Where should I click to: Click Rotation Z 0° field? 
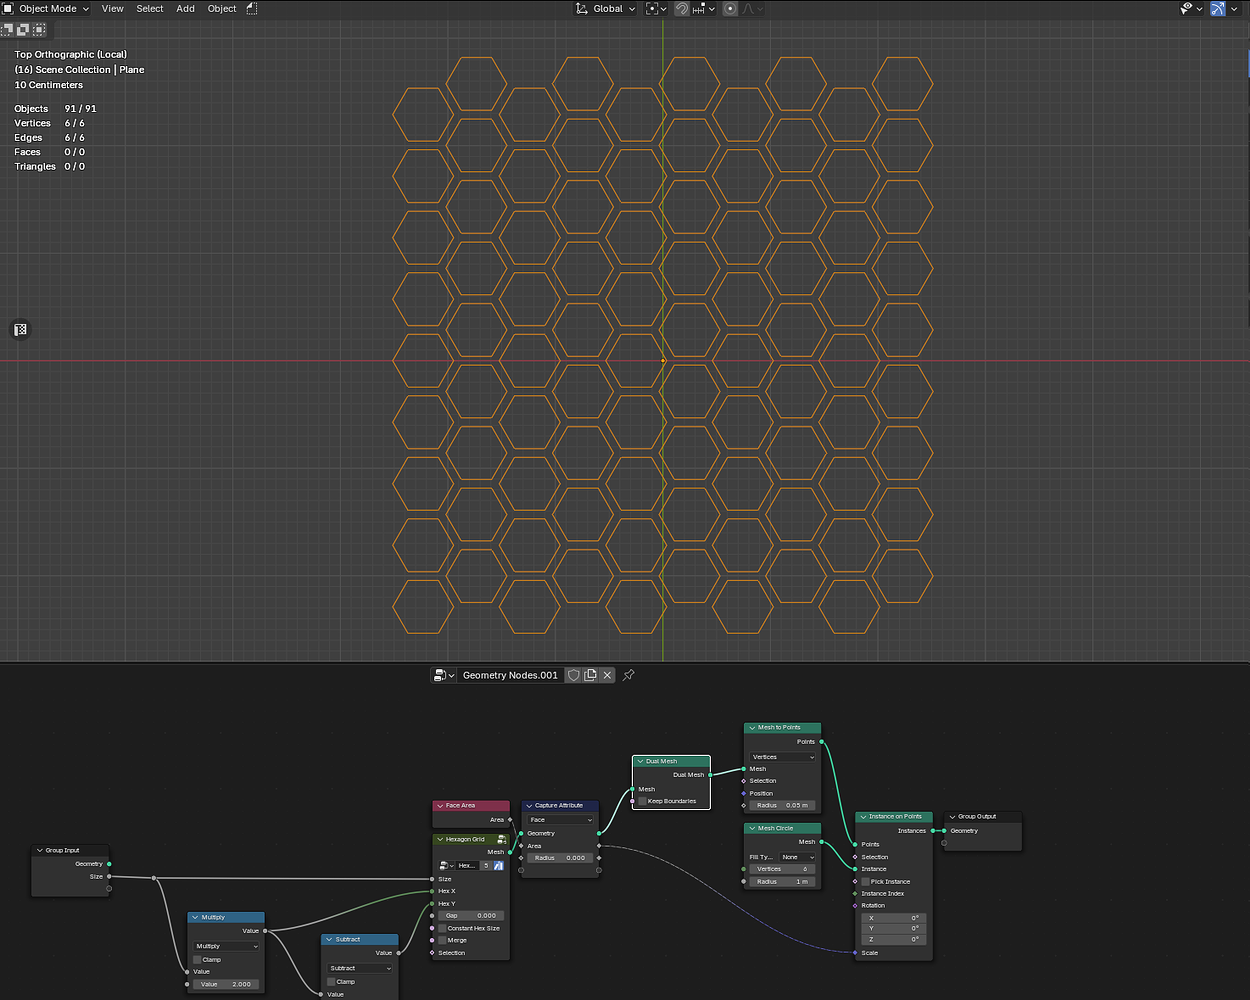pyautogui.click(x=894, y=939)
